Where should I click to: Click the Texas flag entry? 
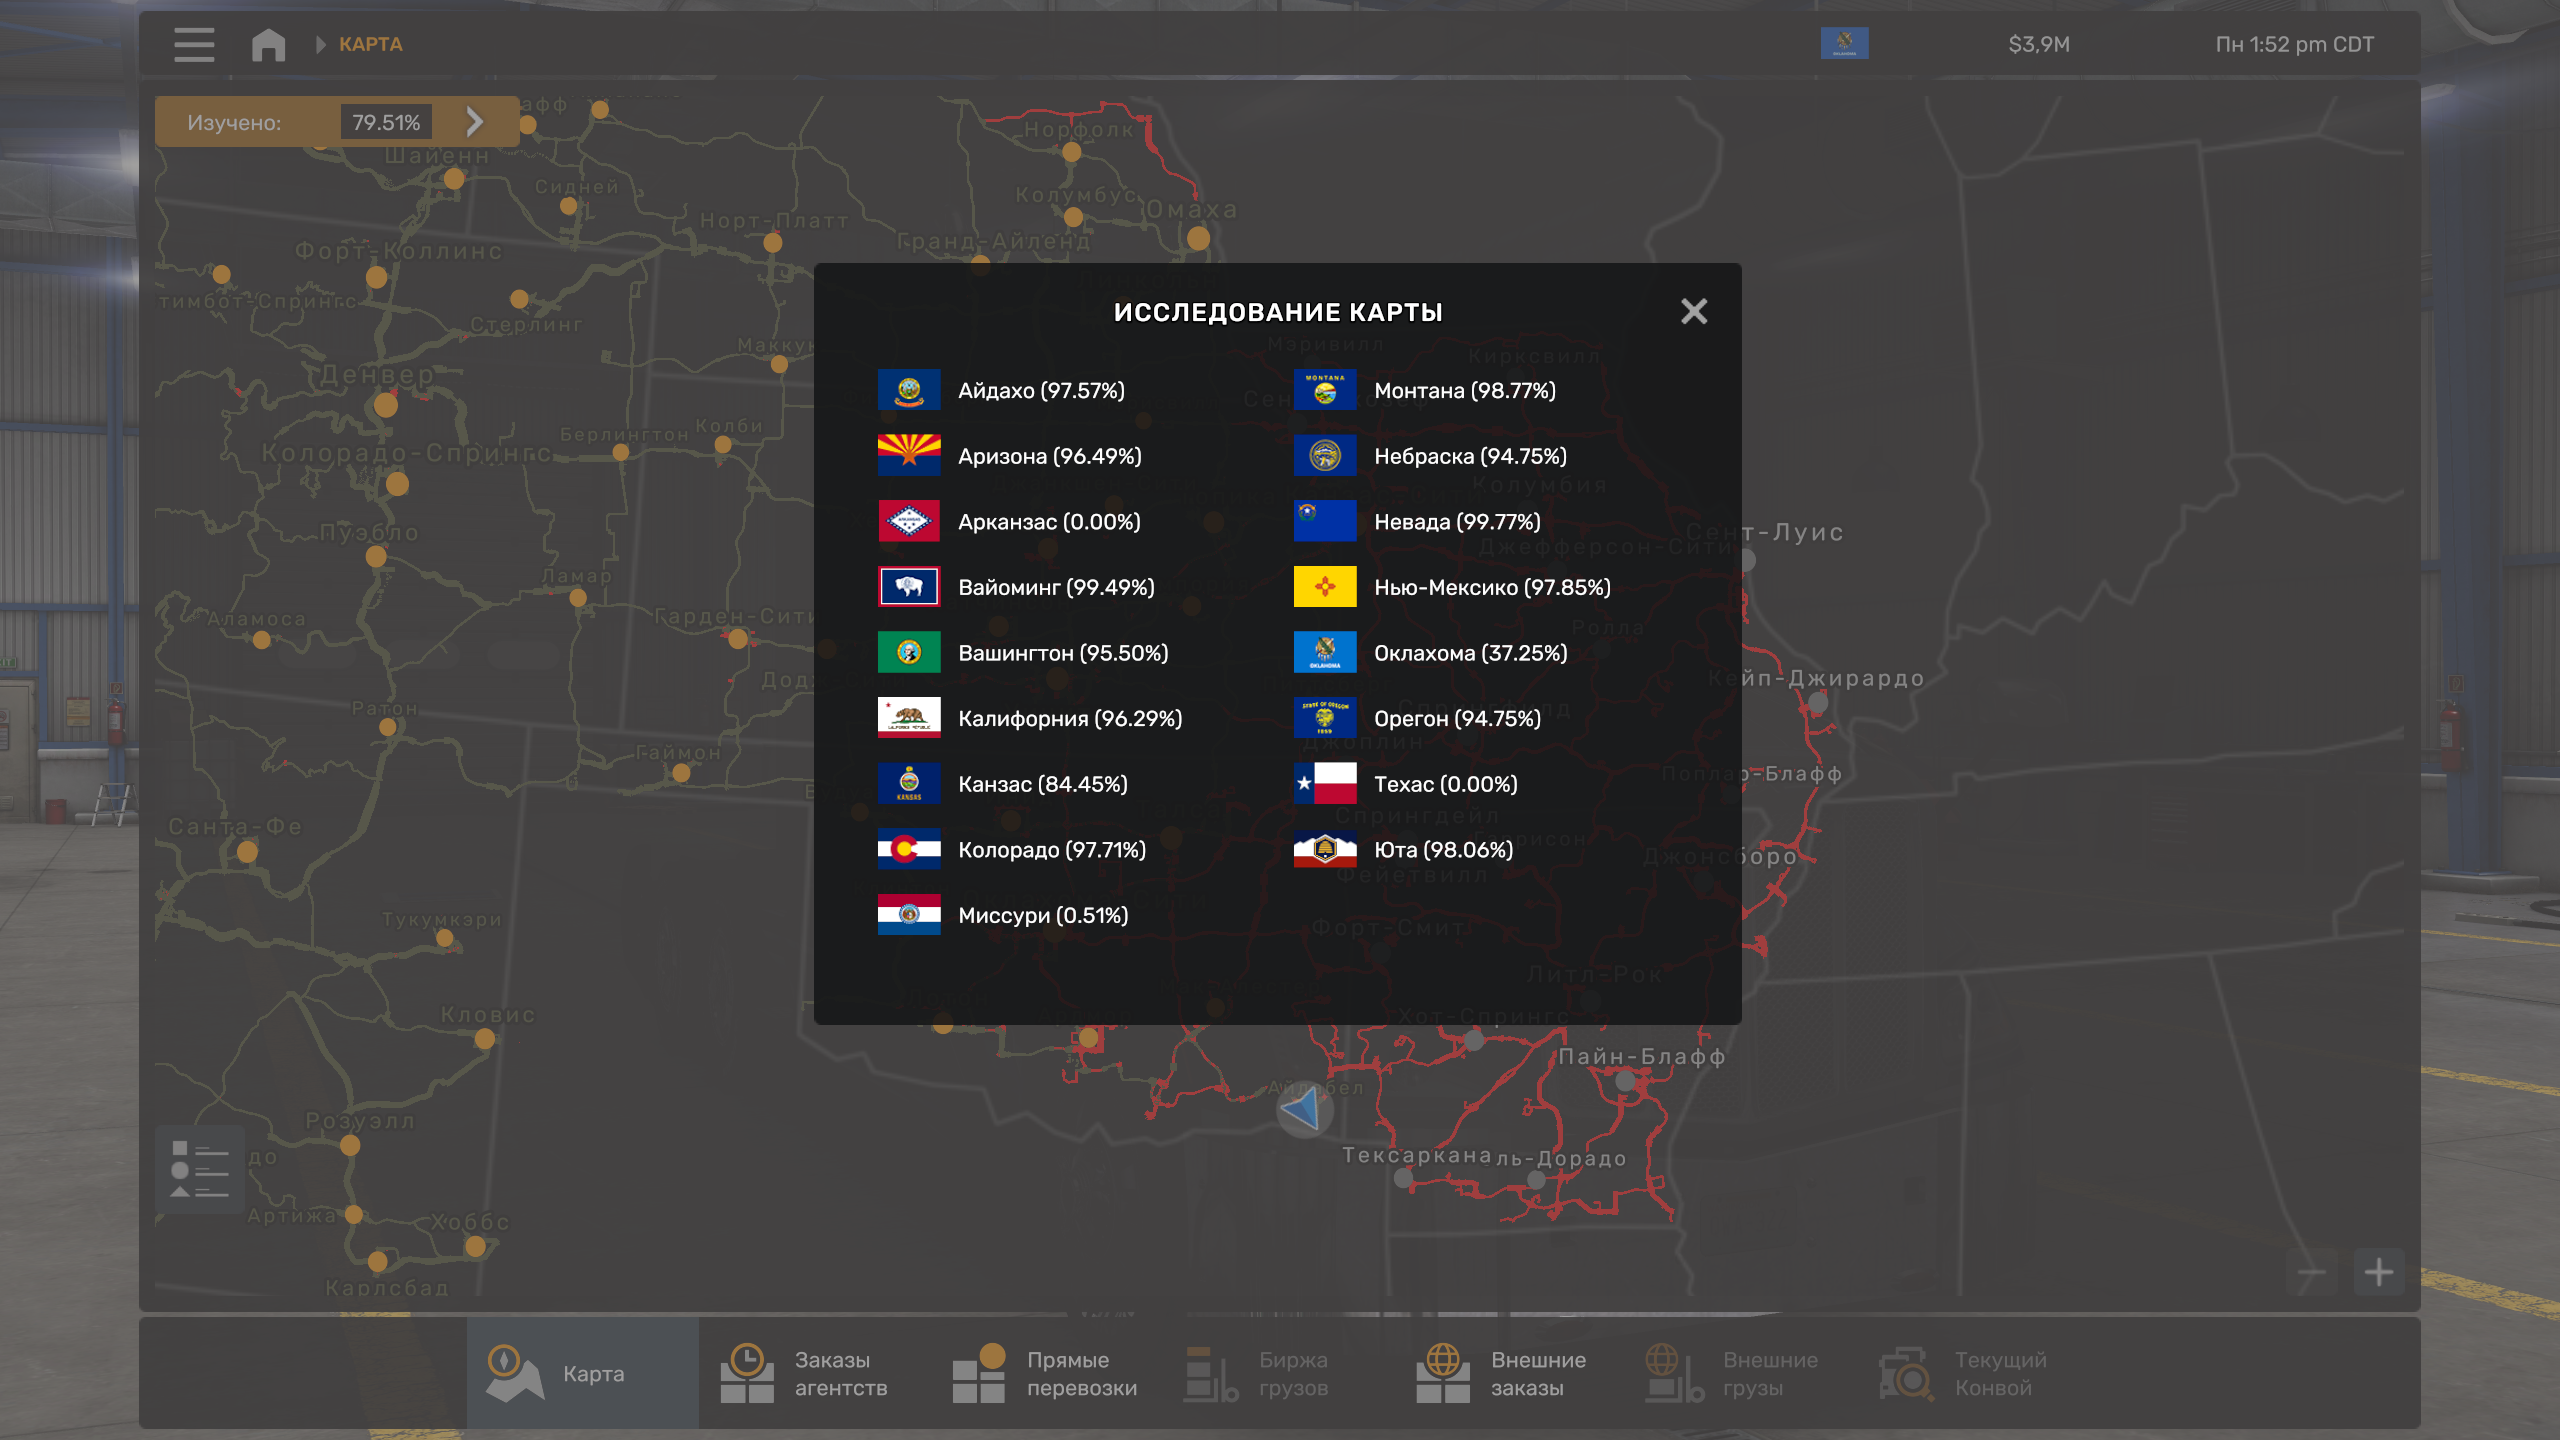point(1325,784)
